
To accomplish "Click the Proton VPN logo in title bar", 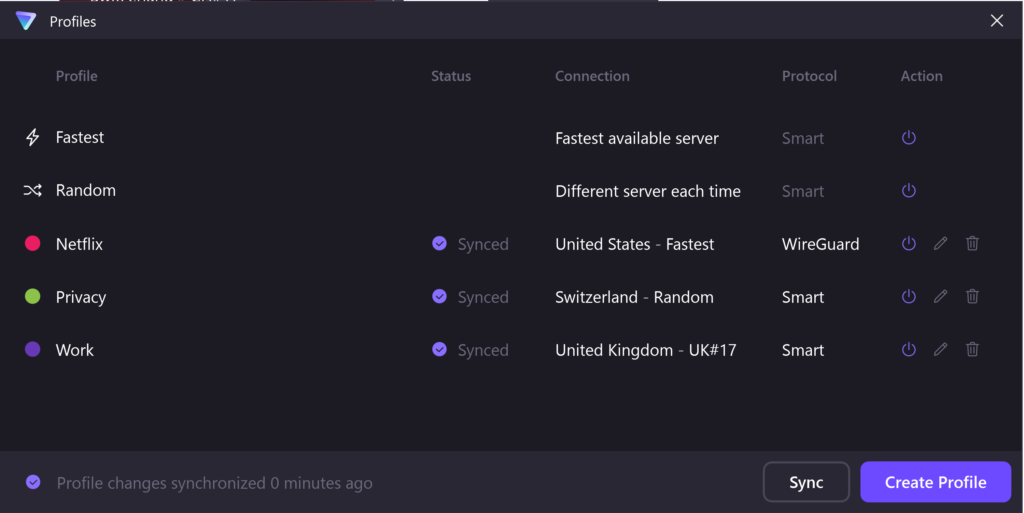I will 26,21.
